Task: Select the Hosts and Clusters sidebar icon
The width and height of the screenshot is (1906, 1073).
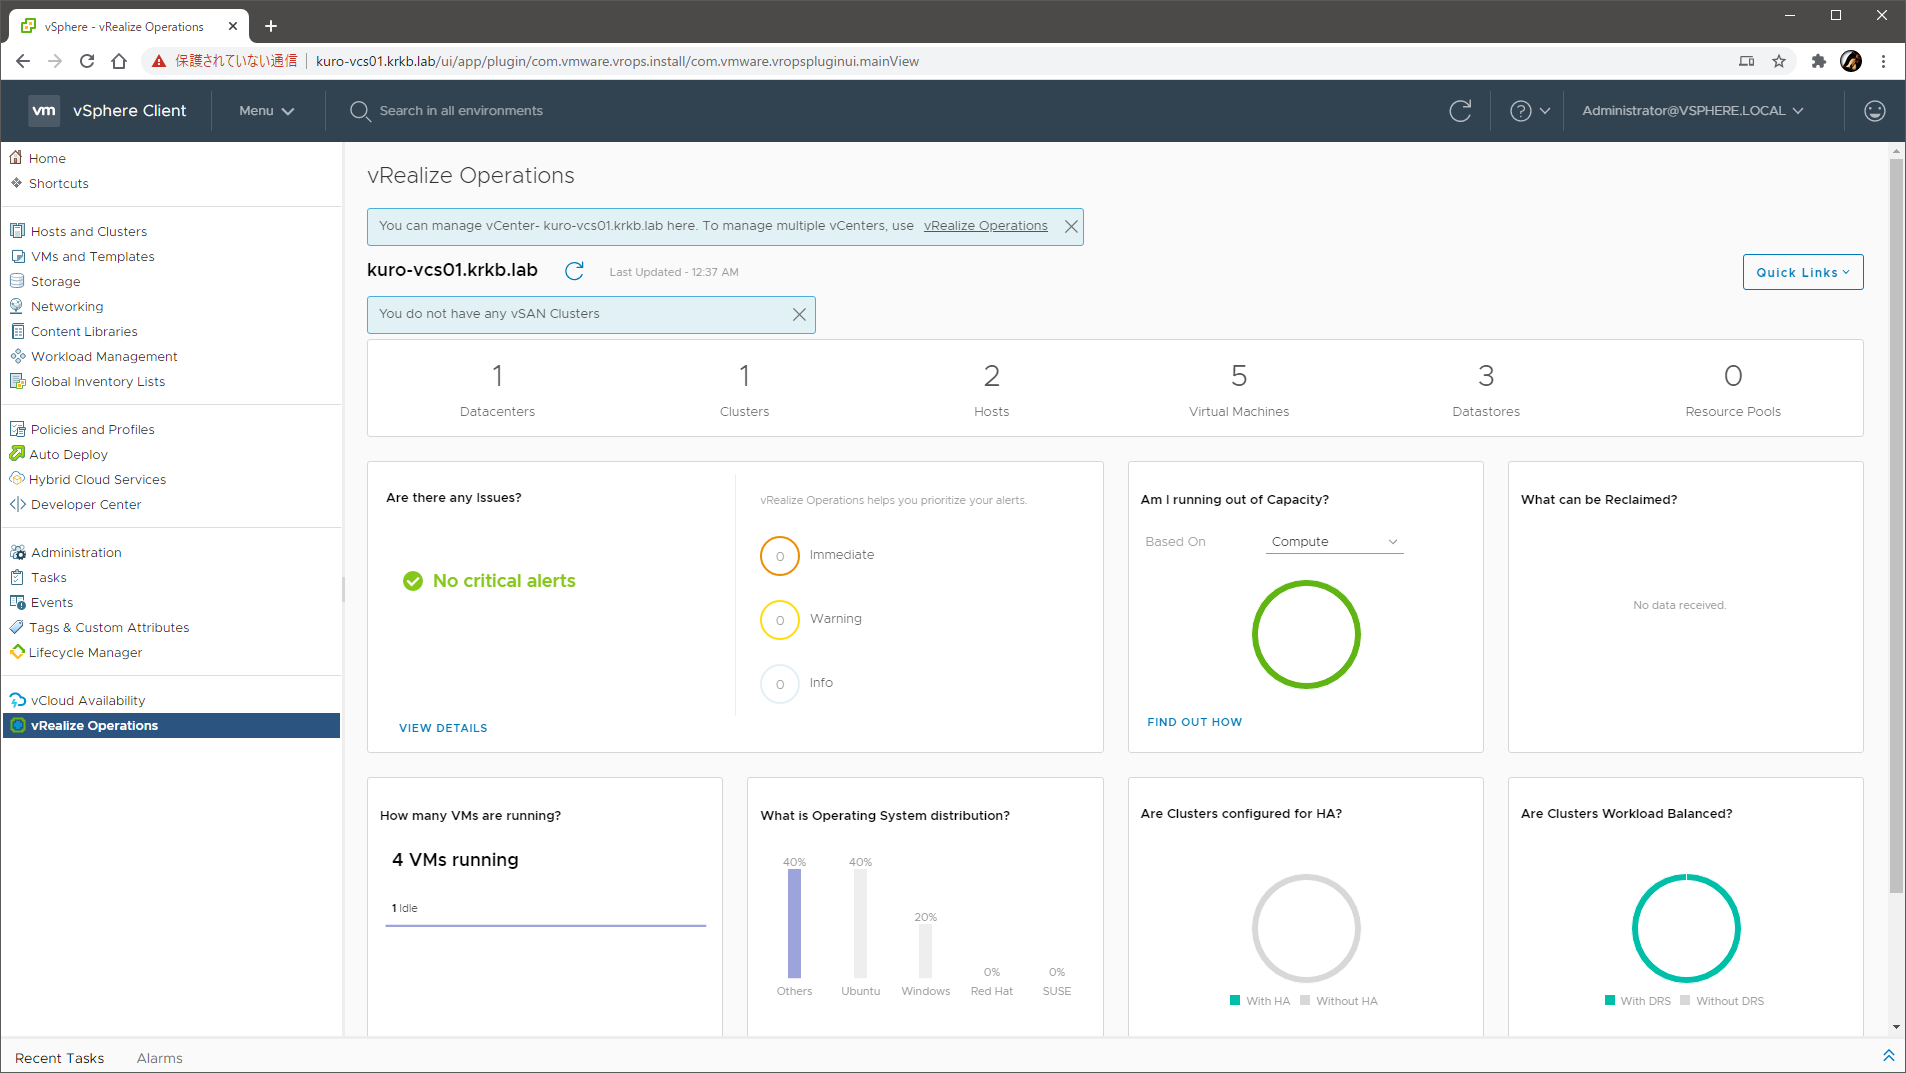Action: 17,231
